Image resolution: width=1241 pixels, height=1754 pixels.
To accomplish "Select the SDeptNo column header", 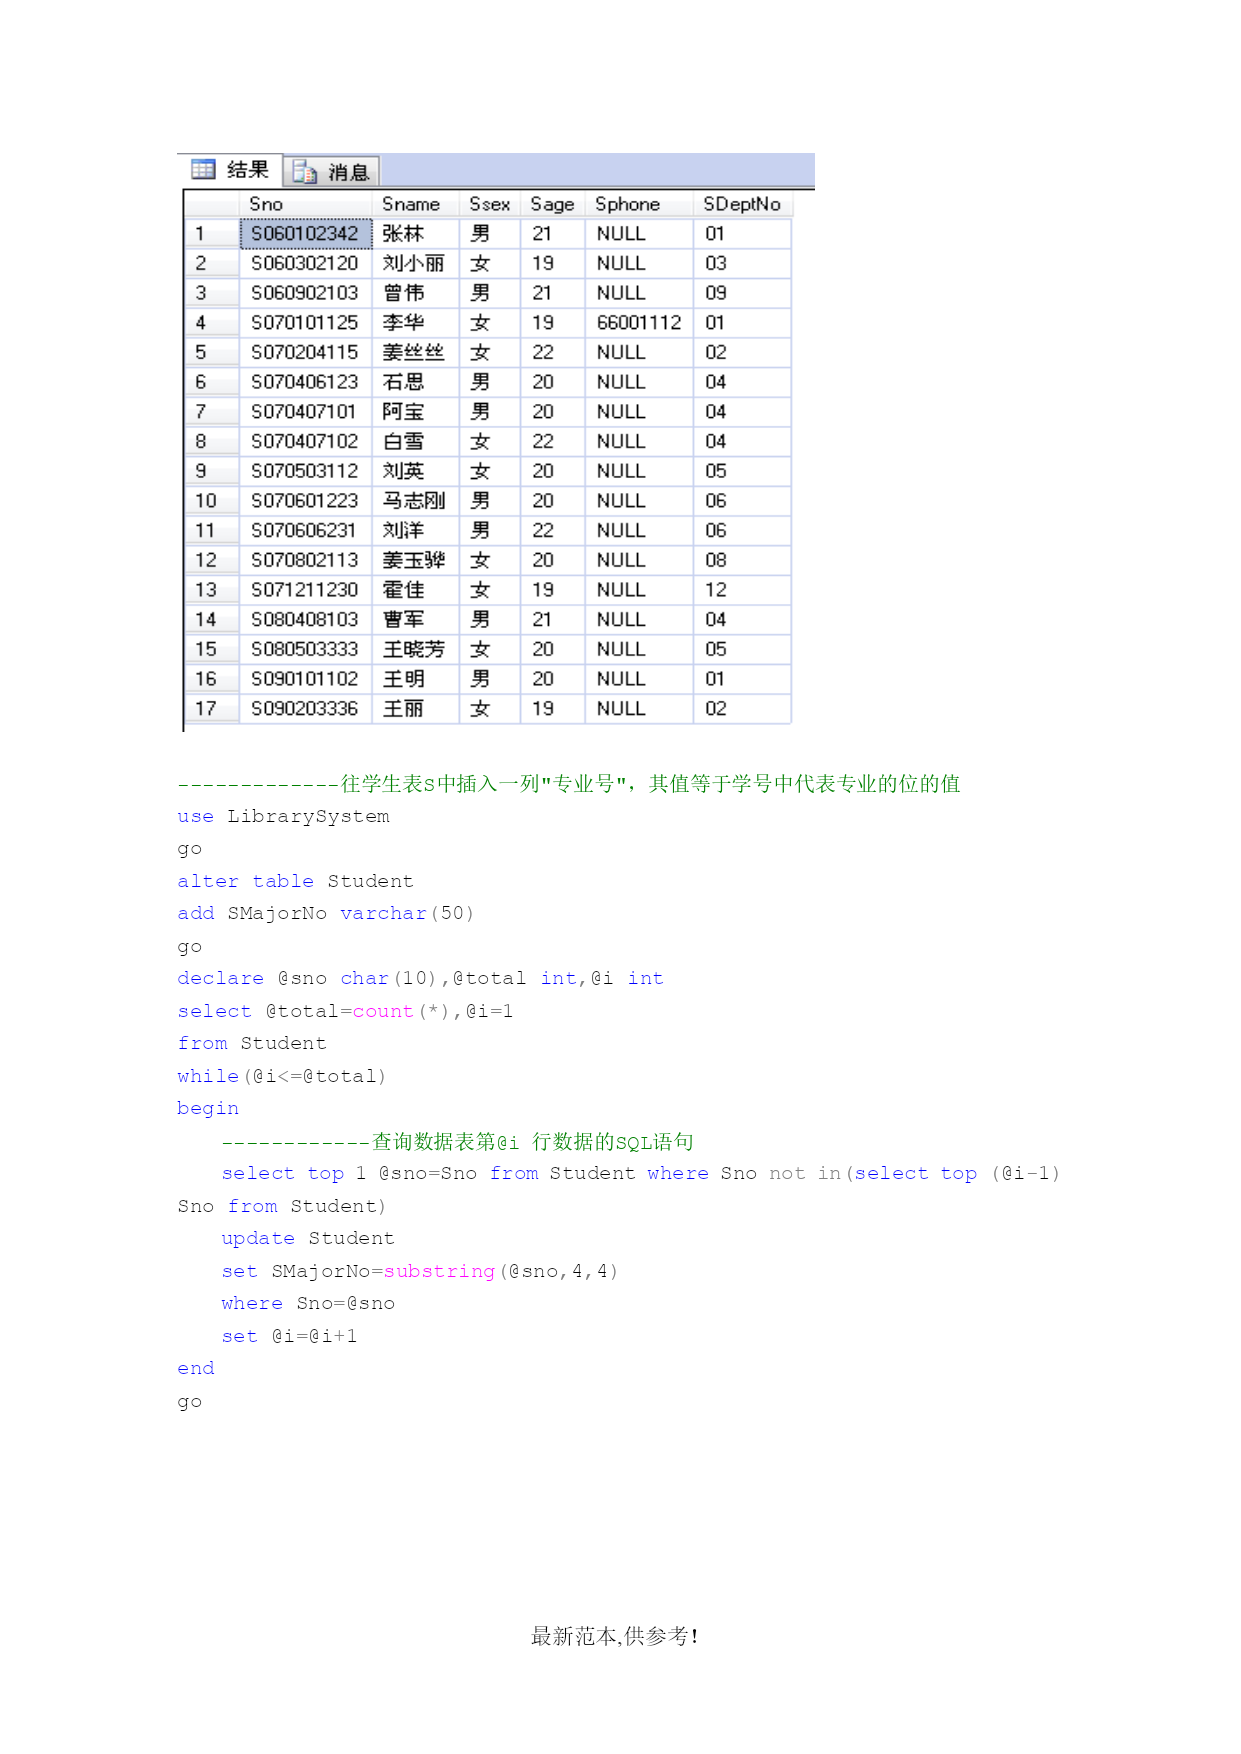I will [x=742, y=204].
